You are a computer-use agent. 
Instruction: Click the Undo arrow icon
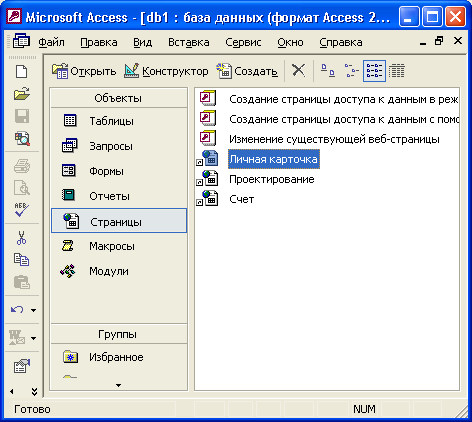[17, 310]
